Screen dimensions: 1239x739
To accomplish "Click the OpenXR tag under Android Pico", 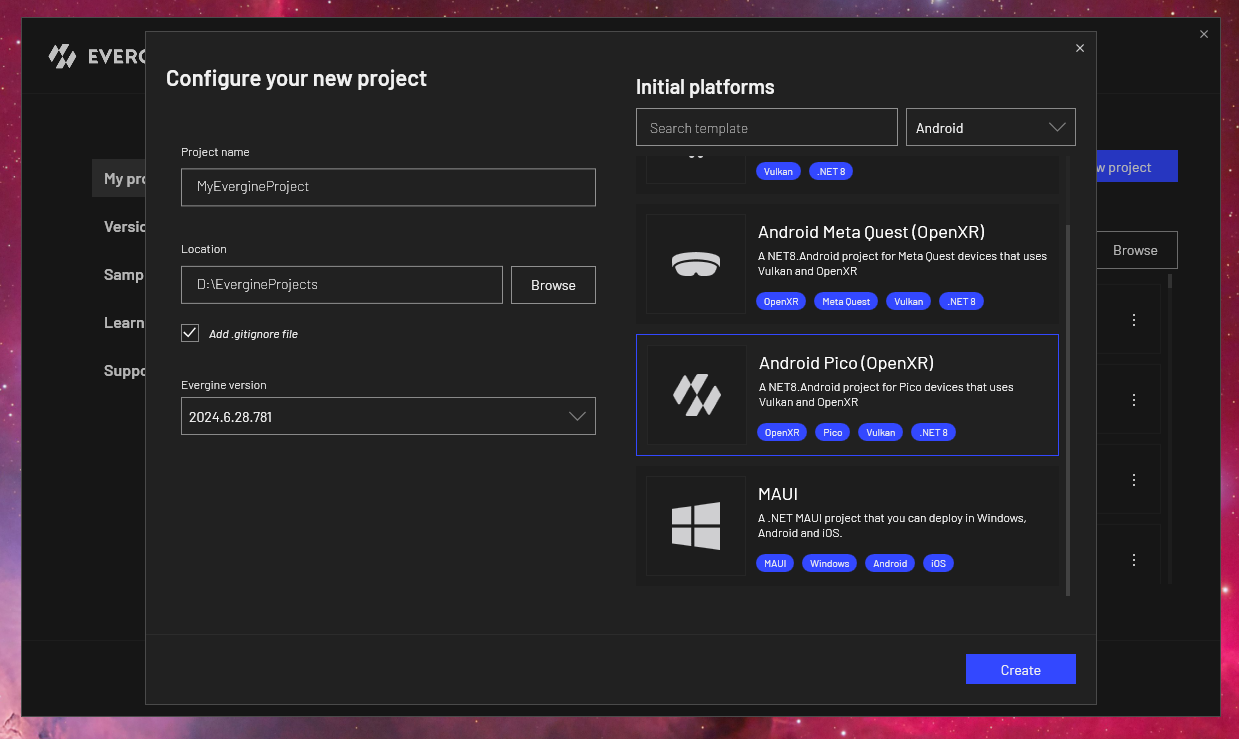I will [x=781, y=433].
